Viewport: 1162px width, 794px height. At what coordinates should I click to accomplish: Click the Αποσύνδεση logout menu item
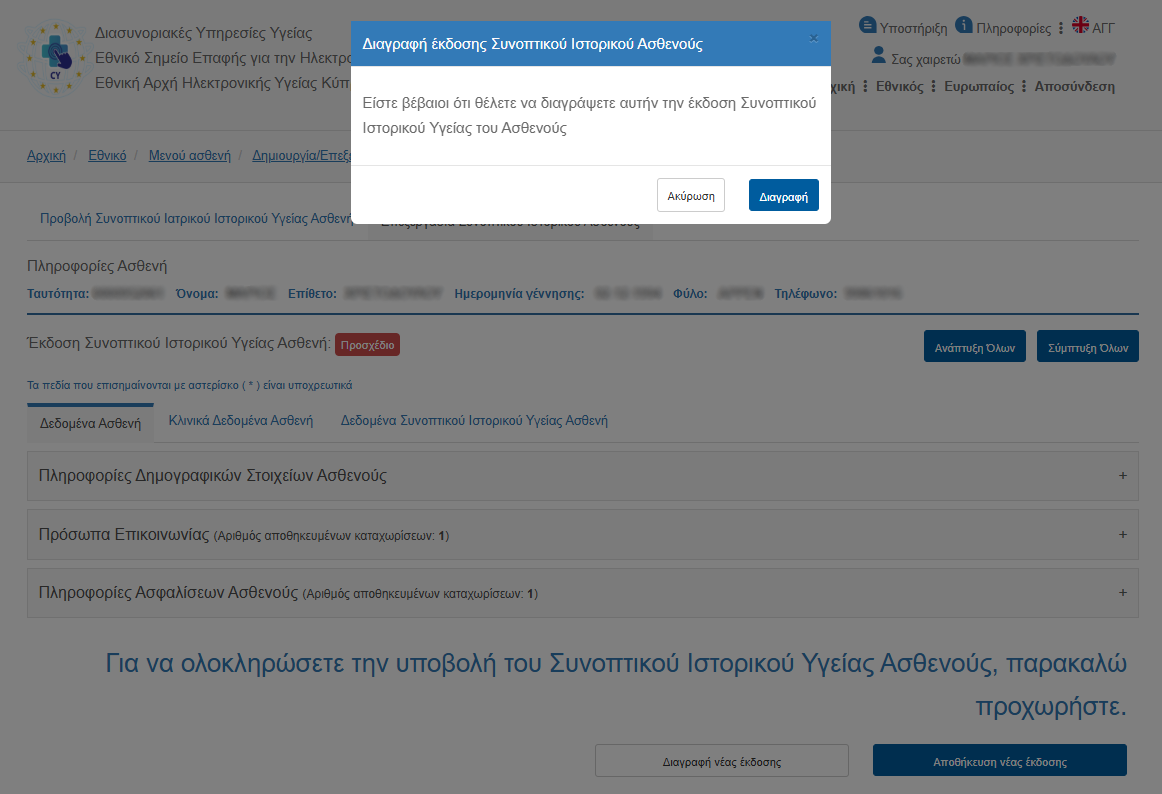[1074, 87]
